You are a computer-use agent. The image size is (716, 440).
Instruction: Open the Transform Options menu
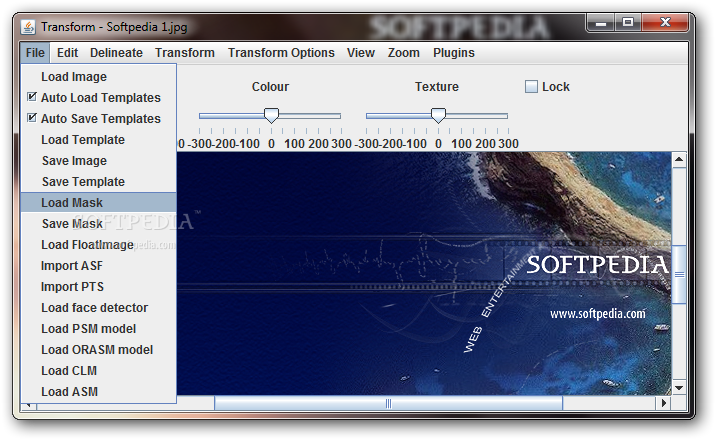pos(281,53)
